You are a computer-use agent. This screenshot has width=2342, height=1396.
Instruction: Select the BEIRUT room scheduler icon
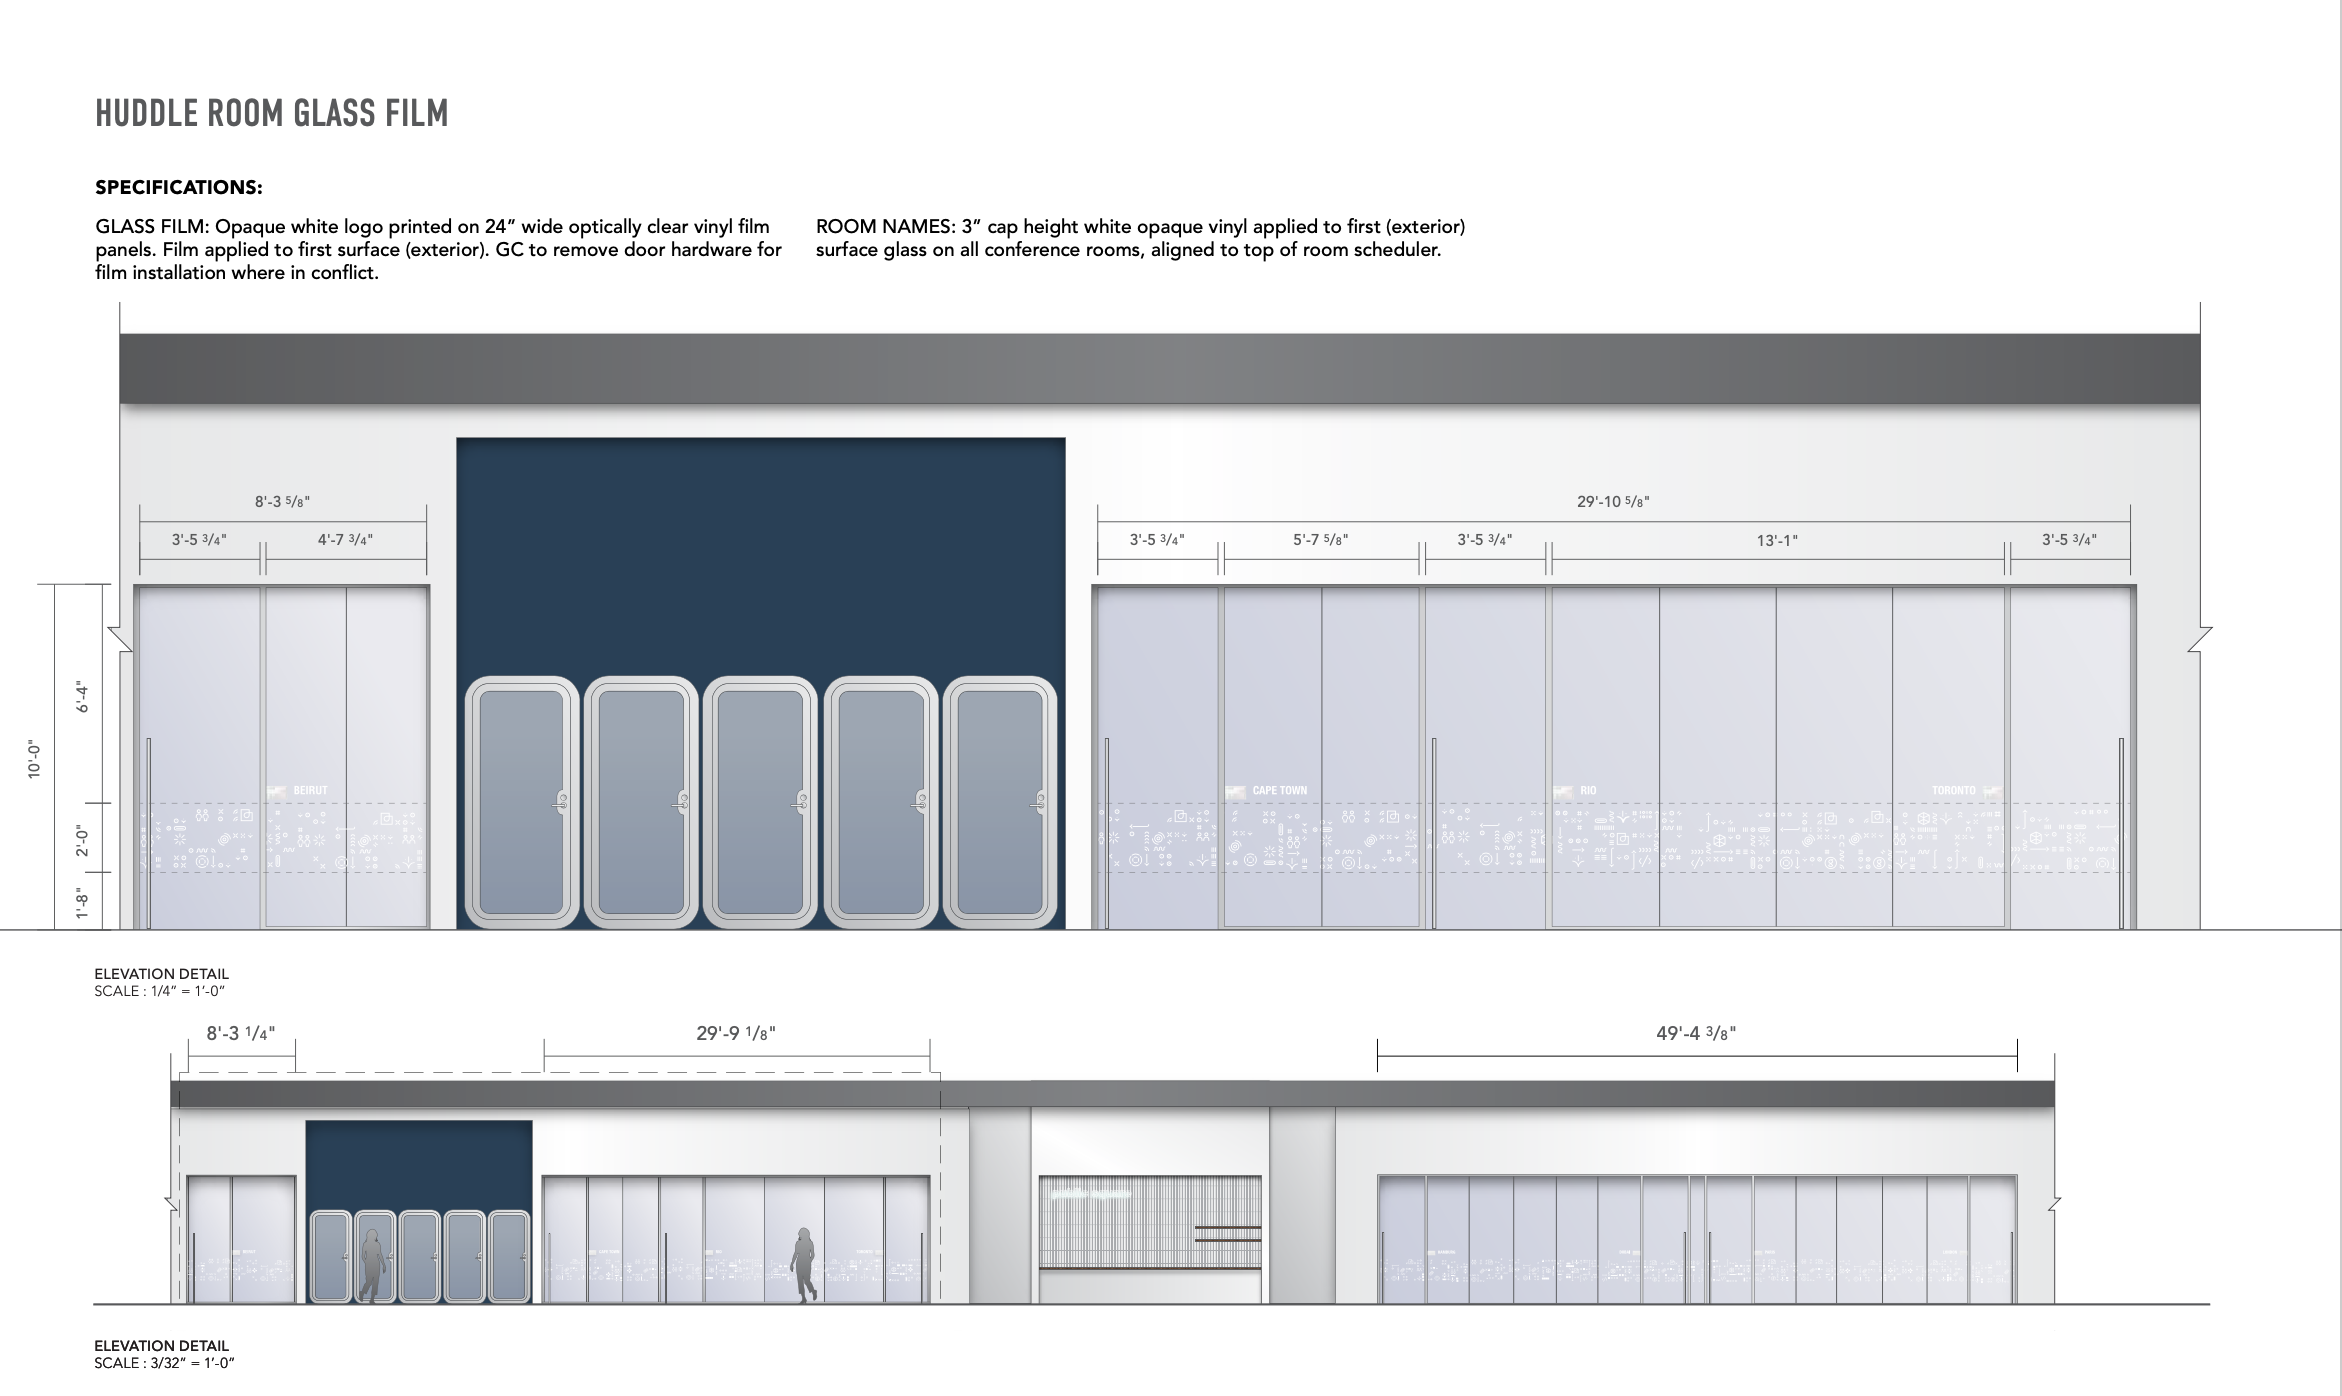click(277, 792)
